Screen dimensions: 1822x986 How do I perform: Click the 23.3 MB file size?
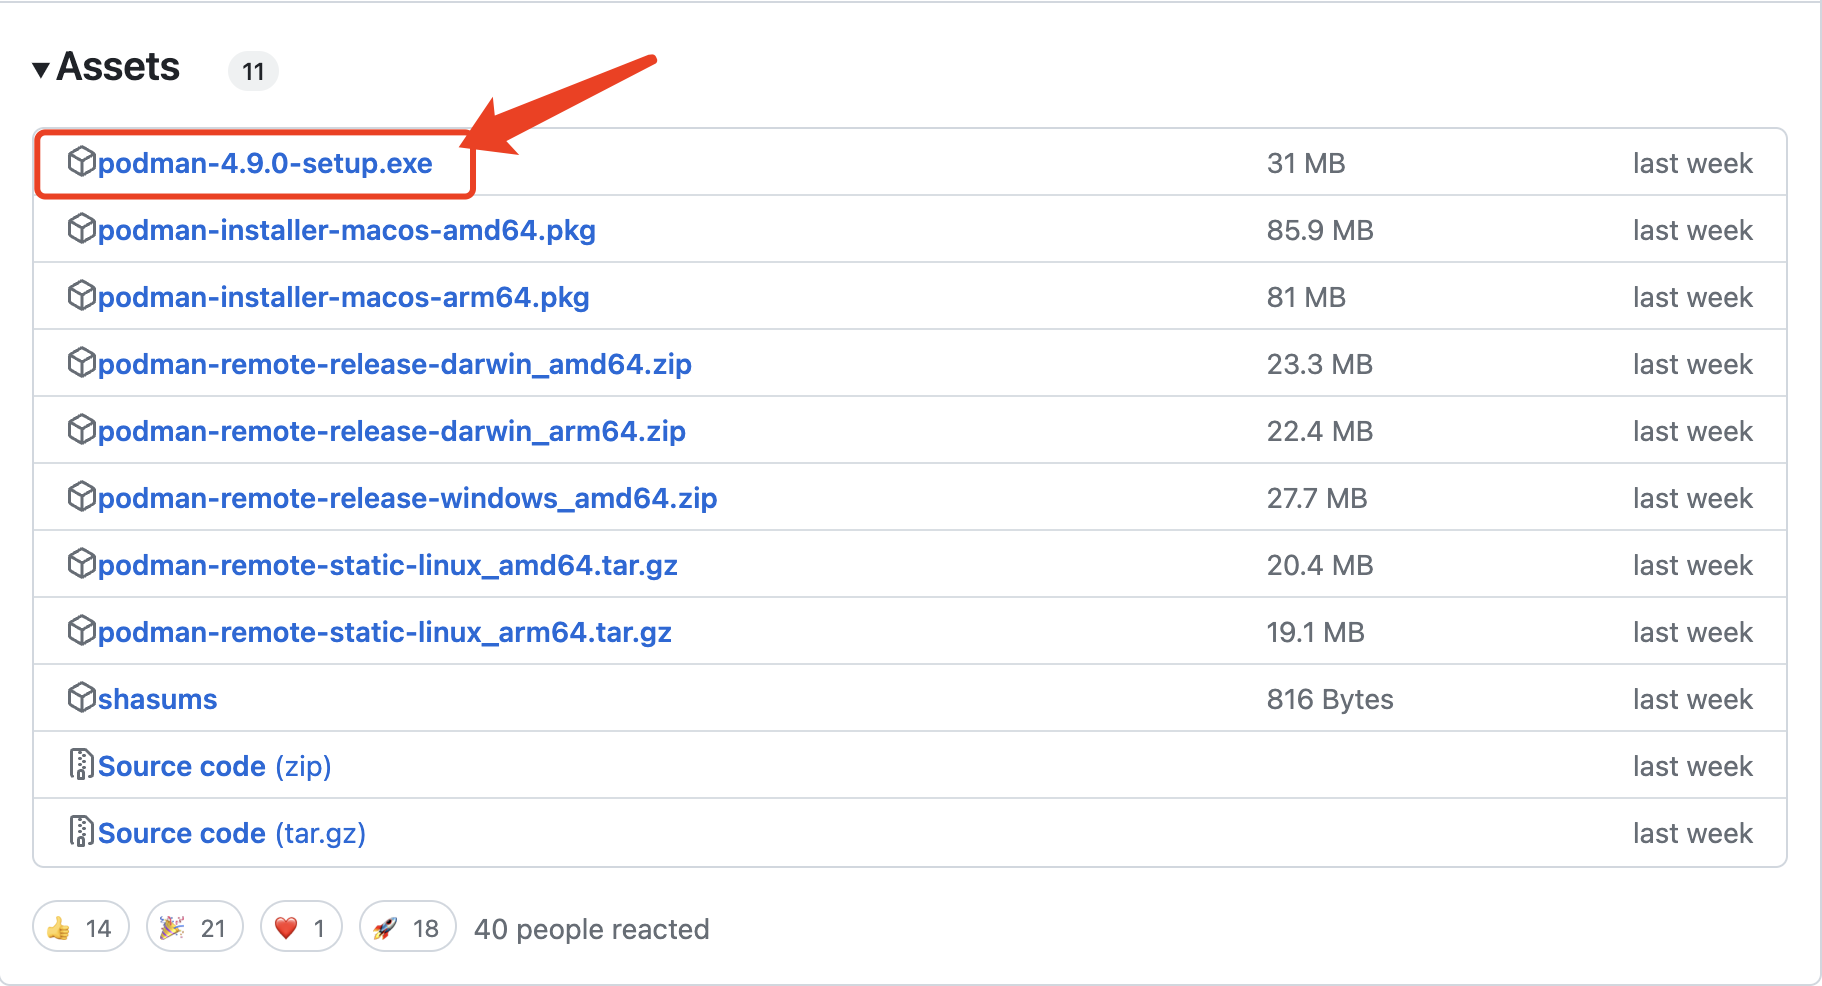click(1320, 364)
